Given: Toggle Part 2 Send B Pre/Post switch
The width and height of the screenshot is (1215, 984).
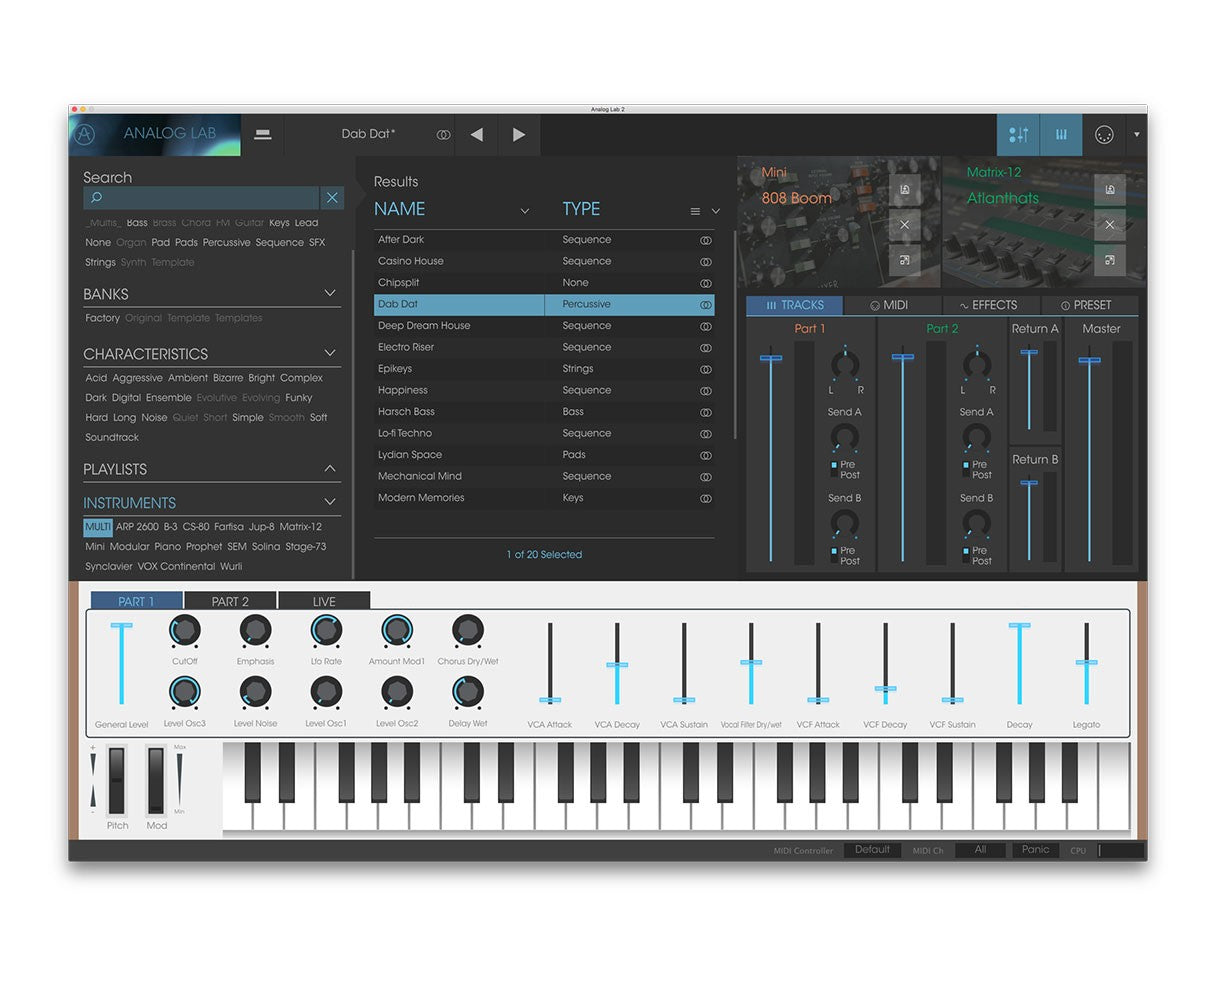Looking at the screenshot, I should pyautogui.click(x=966, y=556).
